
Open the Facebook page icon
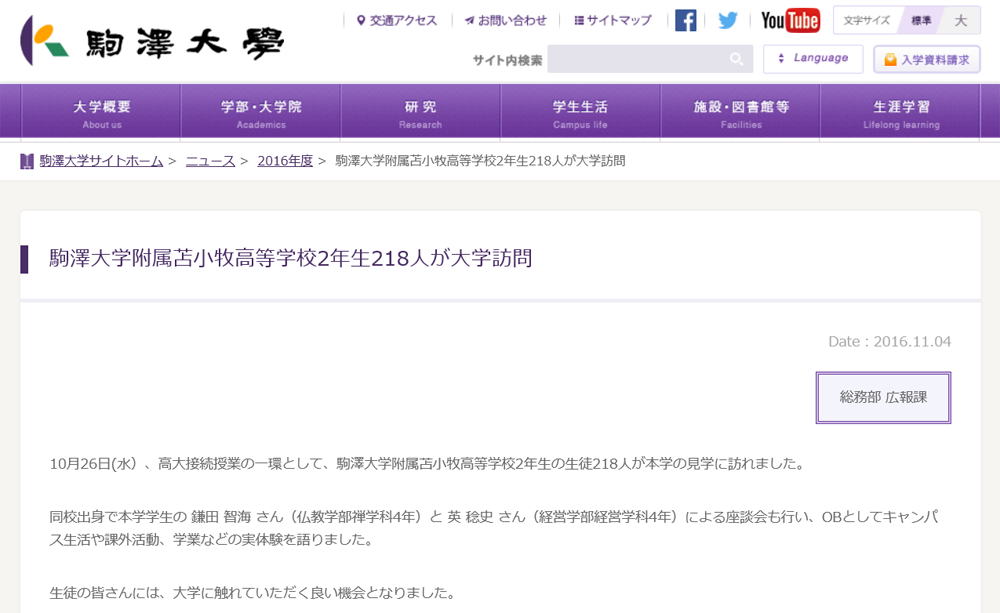coord(686,20)
